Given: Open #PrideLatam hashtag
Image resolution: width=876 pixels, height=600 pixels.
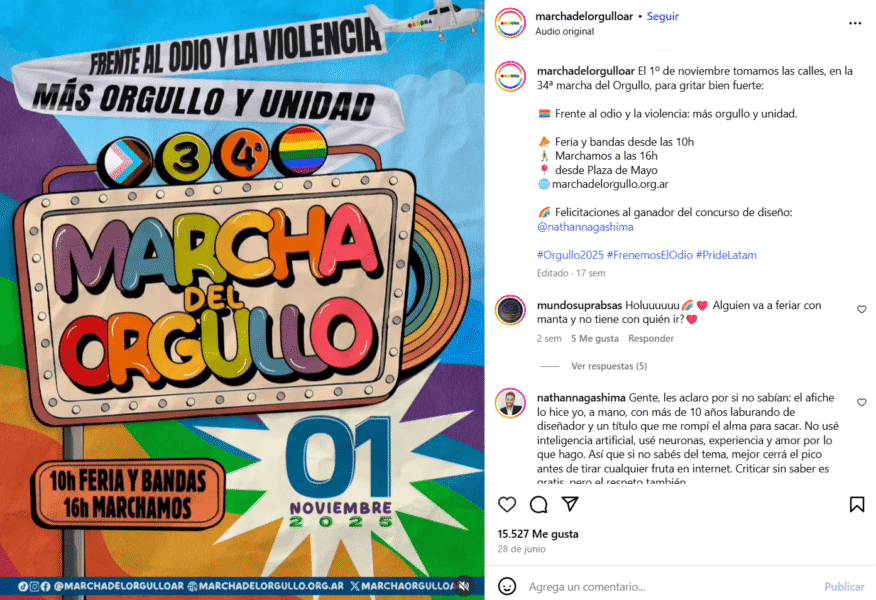Looking at the screenshot, I should [x=726, y=255].
